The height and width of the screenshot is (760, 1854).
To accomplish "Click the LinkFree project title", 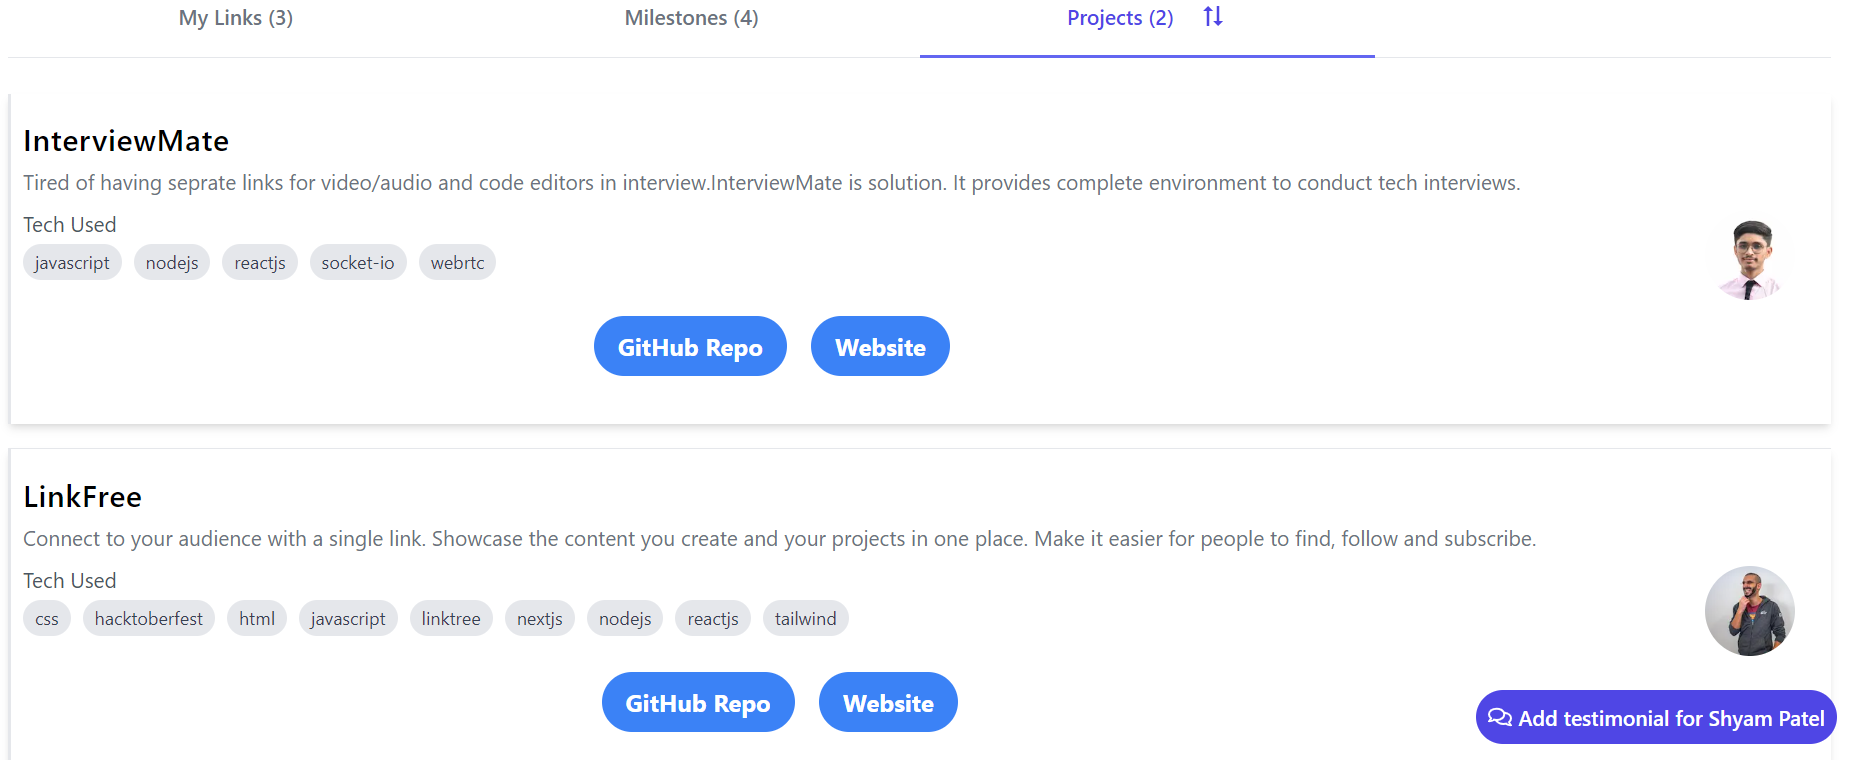I will pyautogui.click(x=83, y=497).
